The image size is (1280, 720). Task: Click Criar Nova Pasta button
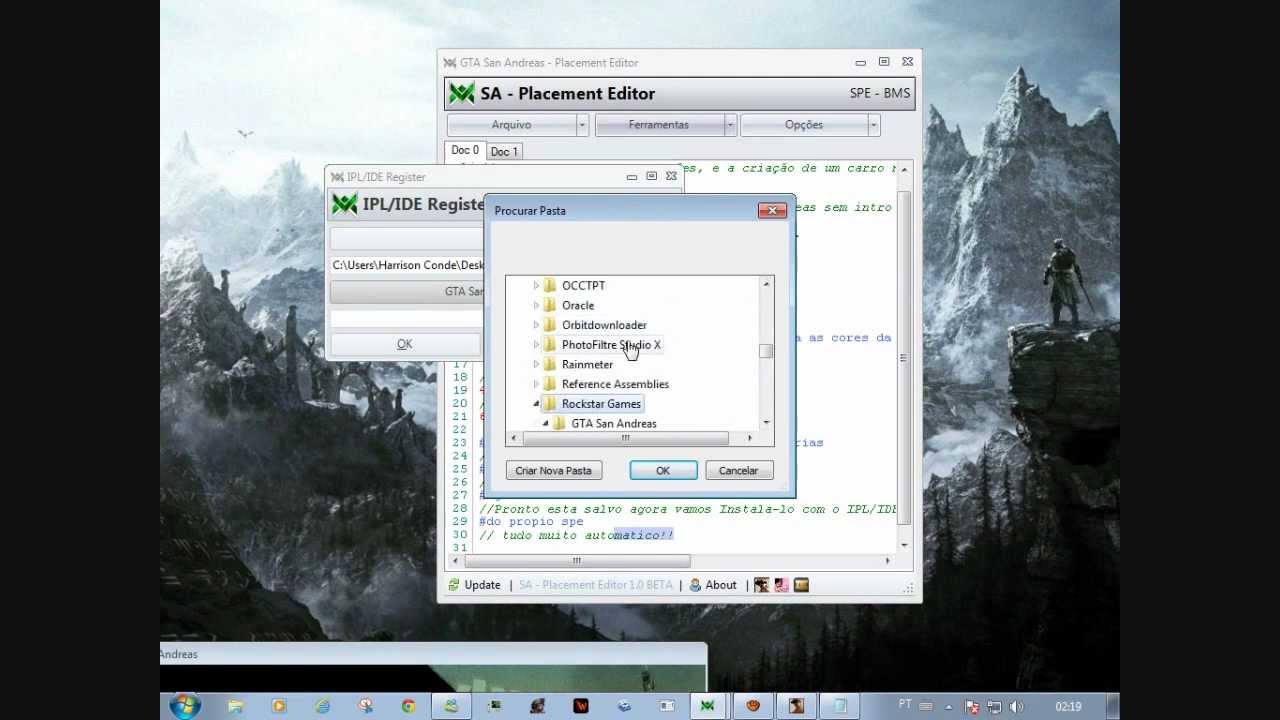click(553, 470)
